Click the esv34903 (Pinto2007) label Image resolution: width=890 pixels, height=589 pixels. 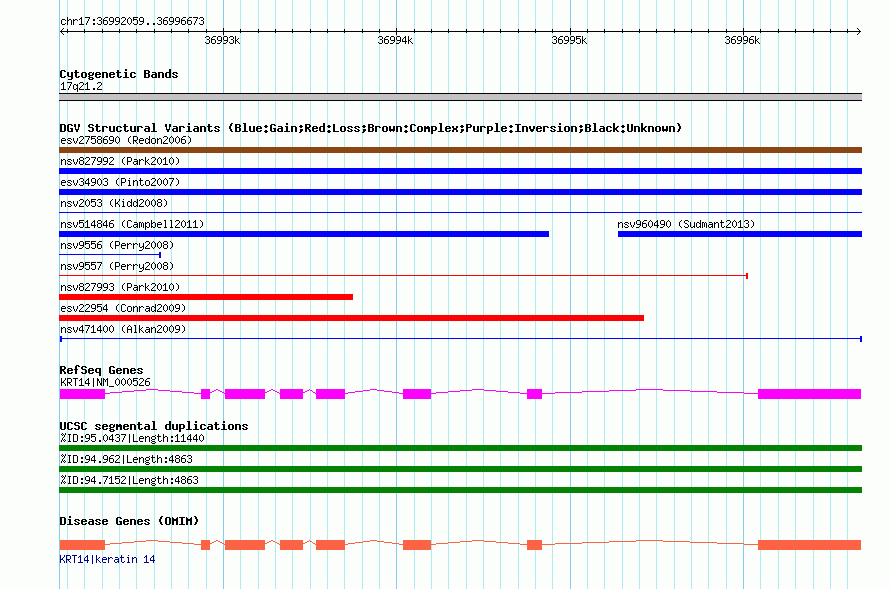[x=120, y=182]
